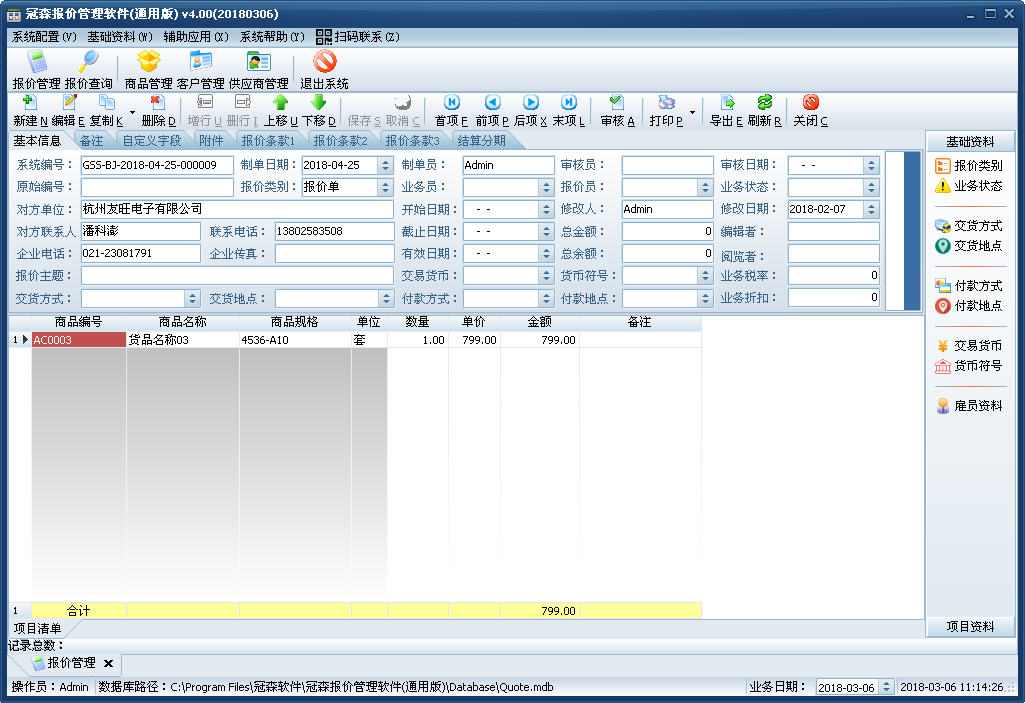Open the 复制 button dropdown arrow

click(132, 112)
